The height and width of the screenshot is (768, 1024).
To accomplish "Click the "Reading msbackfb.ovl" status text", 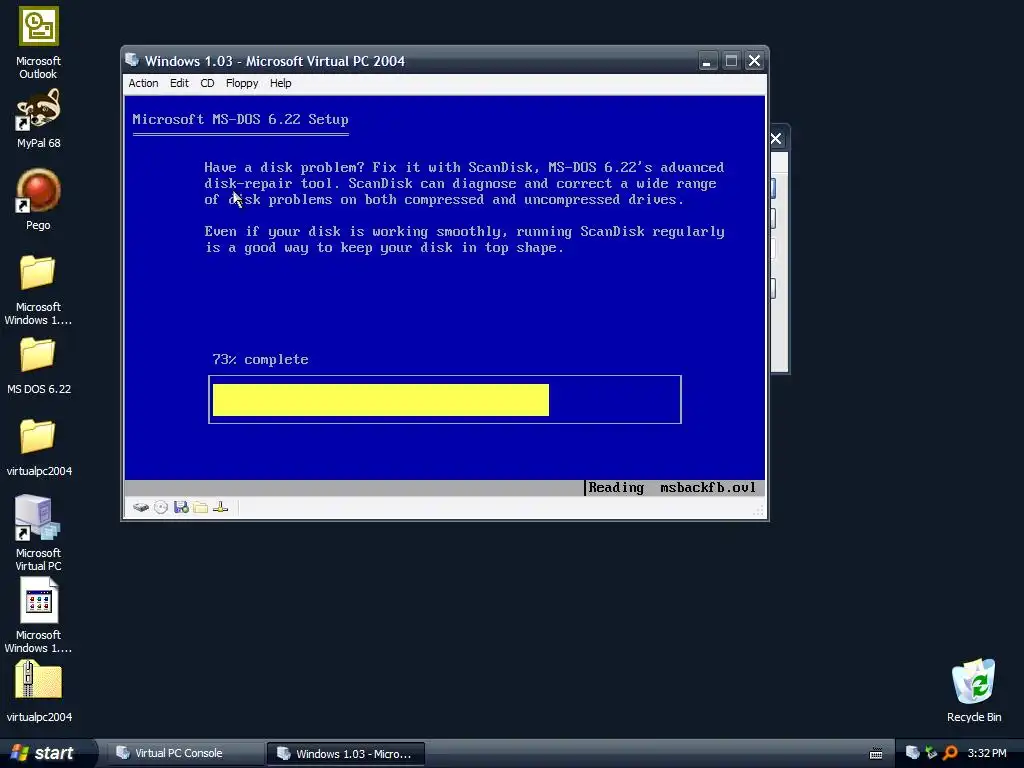I will click(x=672, y=487).
